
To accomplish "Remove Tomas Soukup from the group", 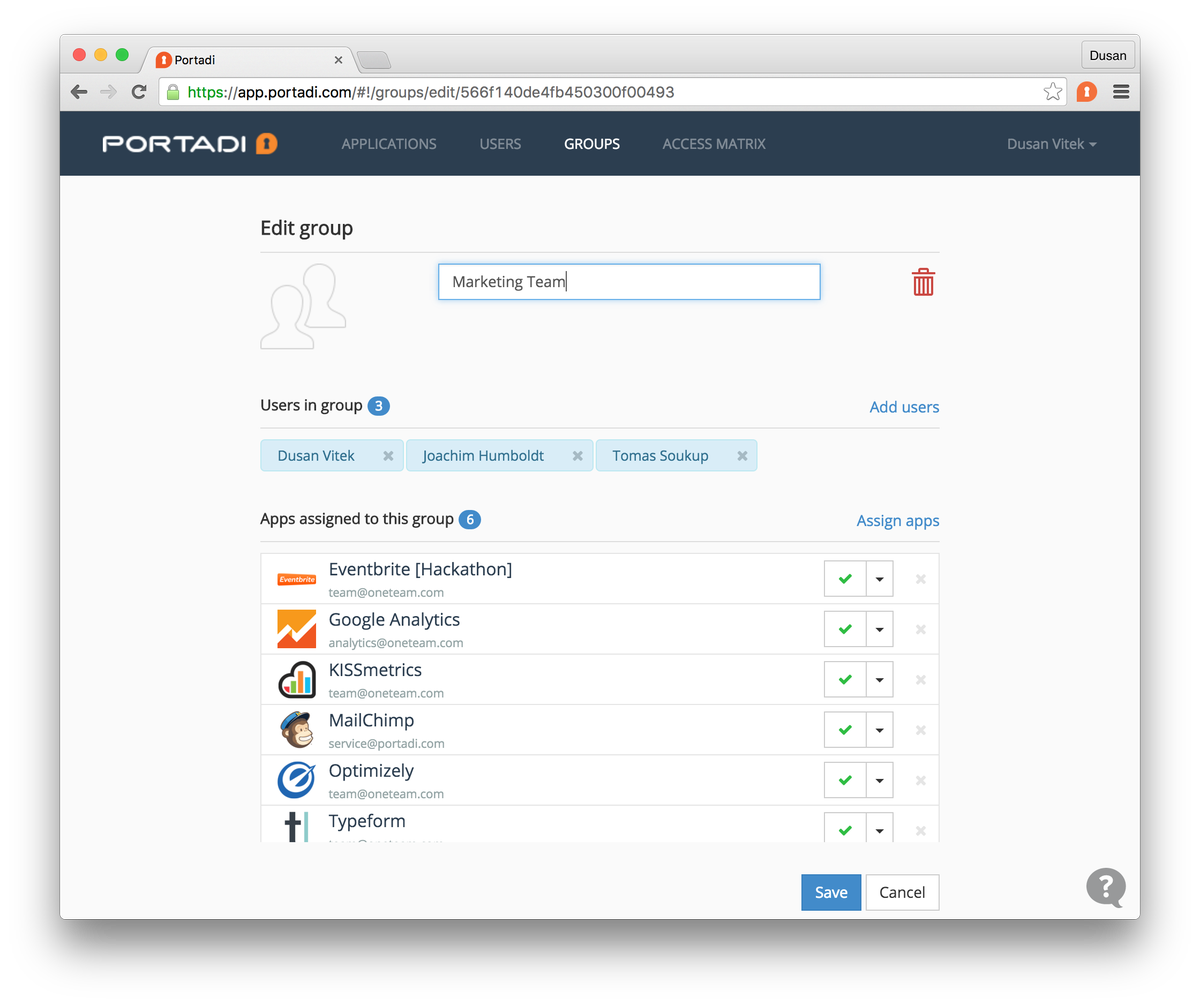I will [x=742, y=456].
